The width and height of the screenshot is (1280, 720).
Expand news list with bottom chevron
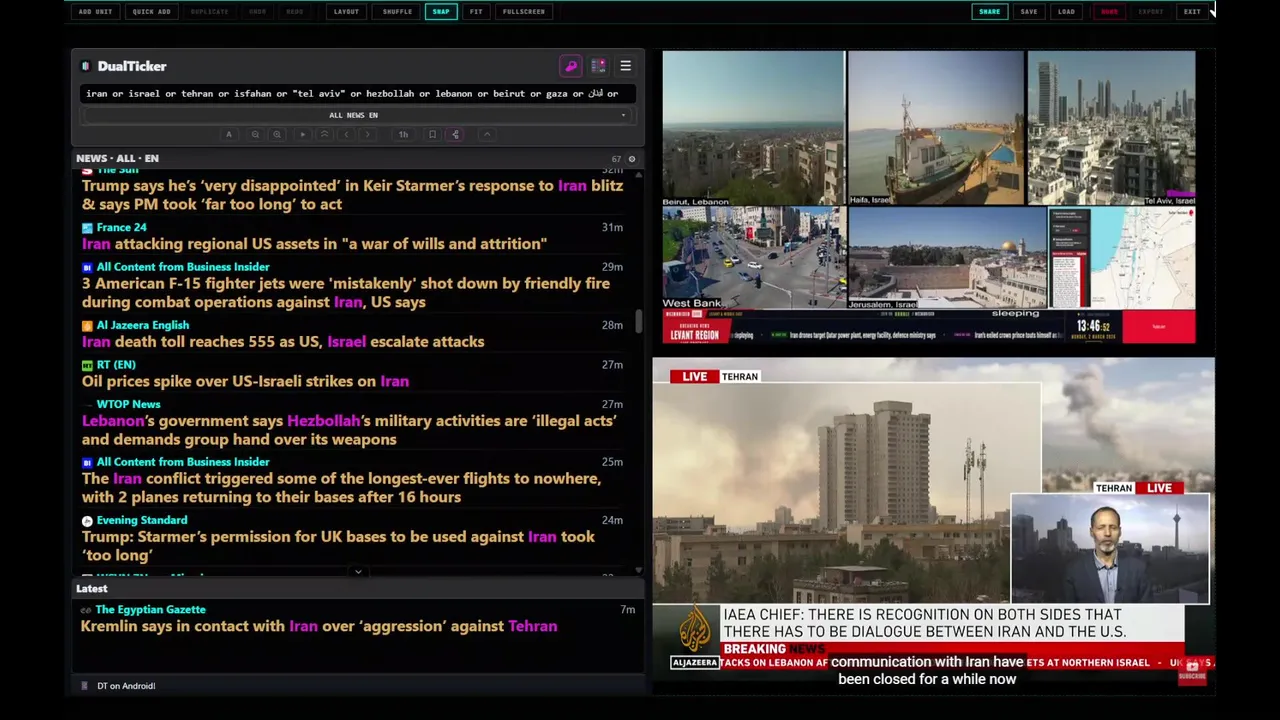[358, 572]
